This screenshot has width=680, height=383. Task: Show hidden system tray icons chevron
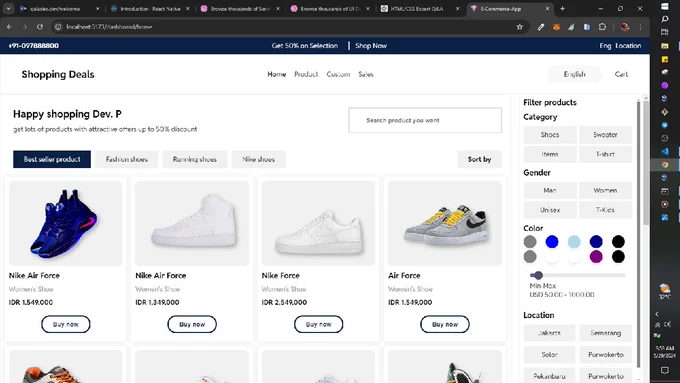(x=657, y=314)
